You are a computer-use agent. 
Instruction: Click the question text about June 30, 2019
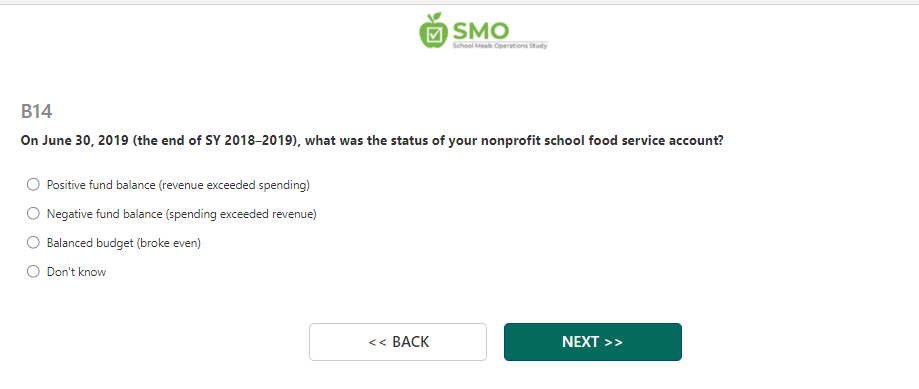coord(372,141)
